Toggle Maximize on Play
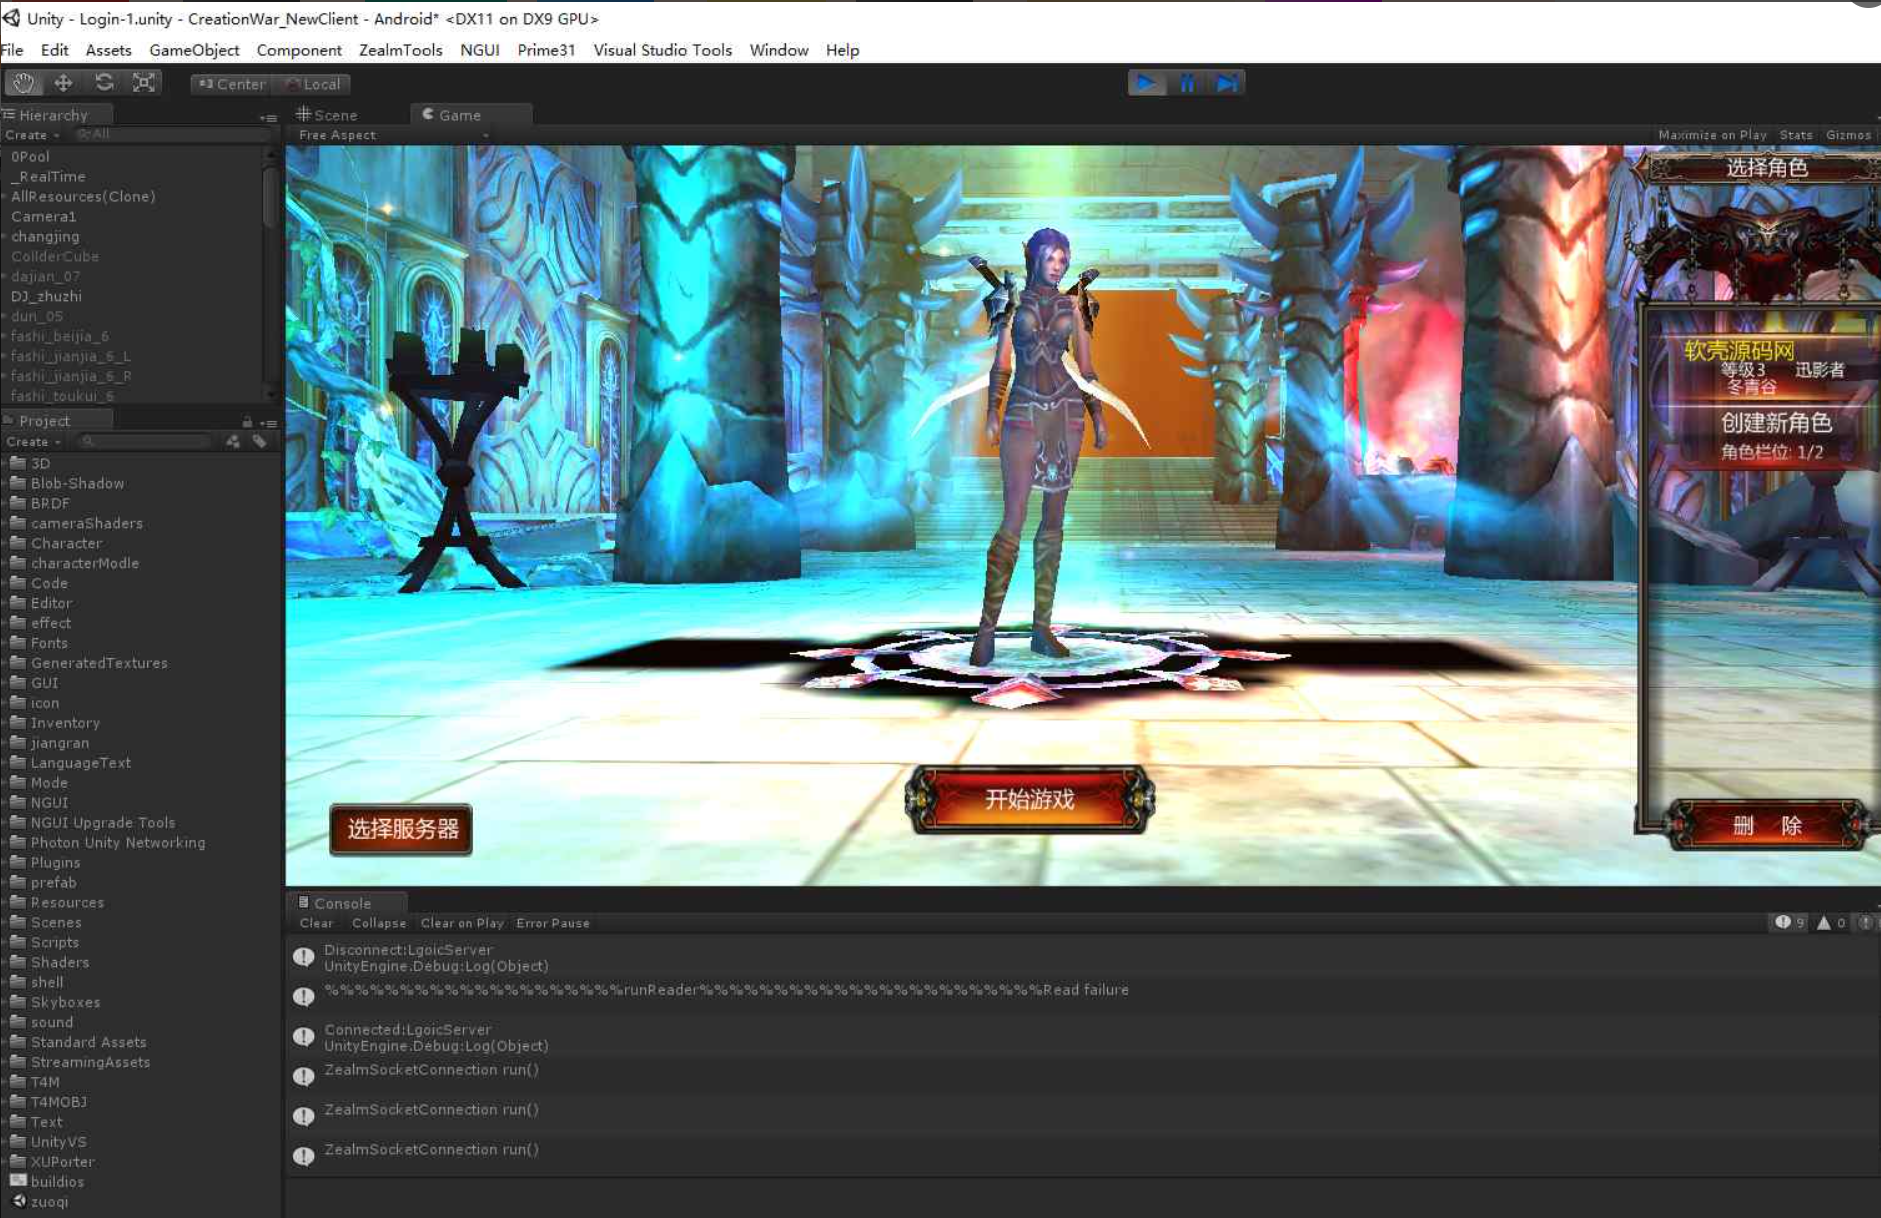 pyautogui.click(x=1712, y=135)
